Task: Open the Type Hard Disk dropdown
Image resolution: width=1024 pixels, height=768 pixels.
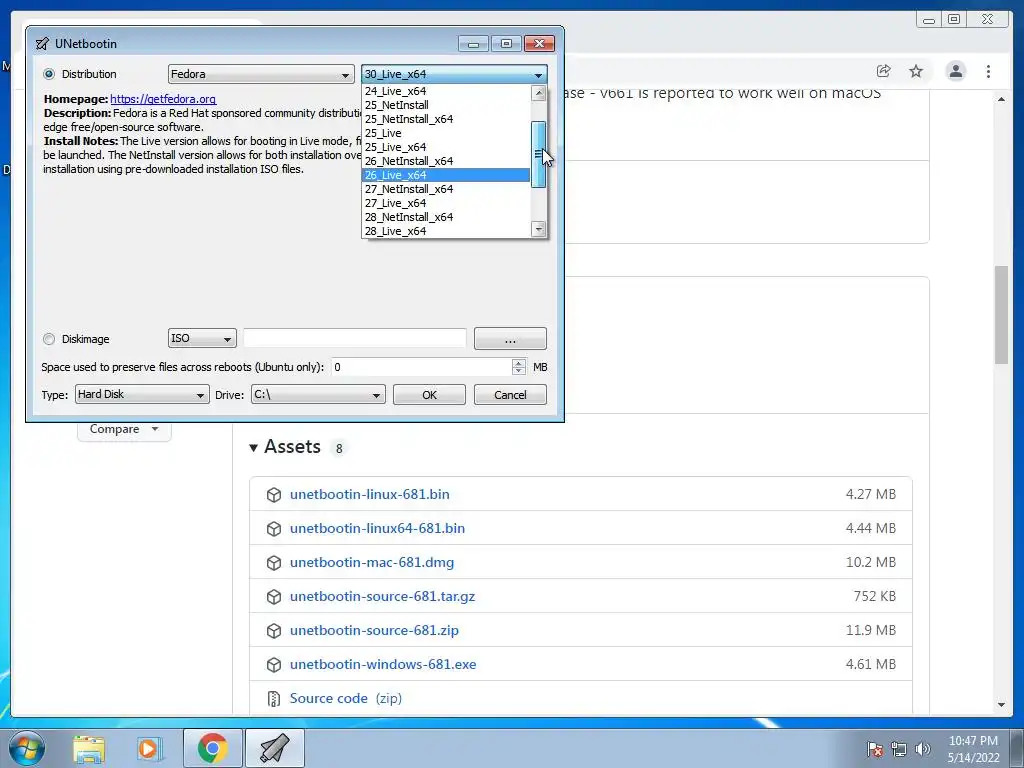Action: (x=142, y=394)
